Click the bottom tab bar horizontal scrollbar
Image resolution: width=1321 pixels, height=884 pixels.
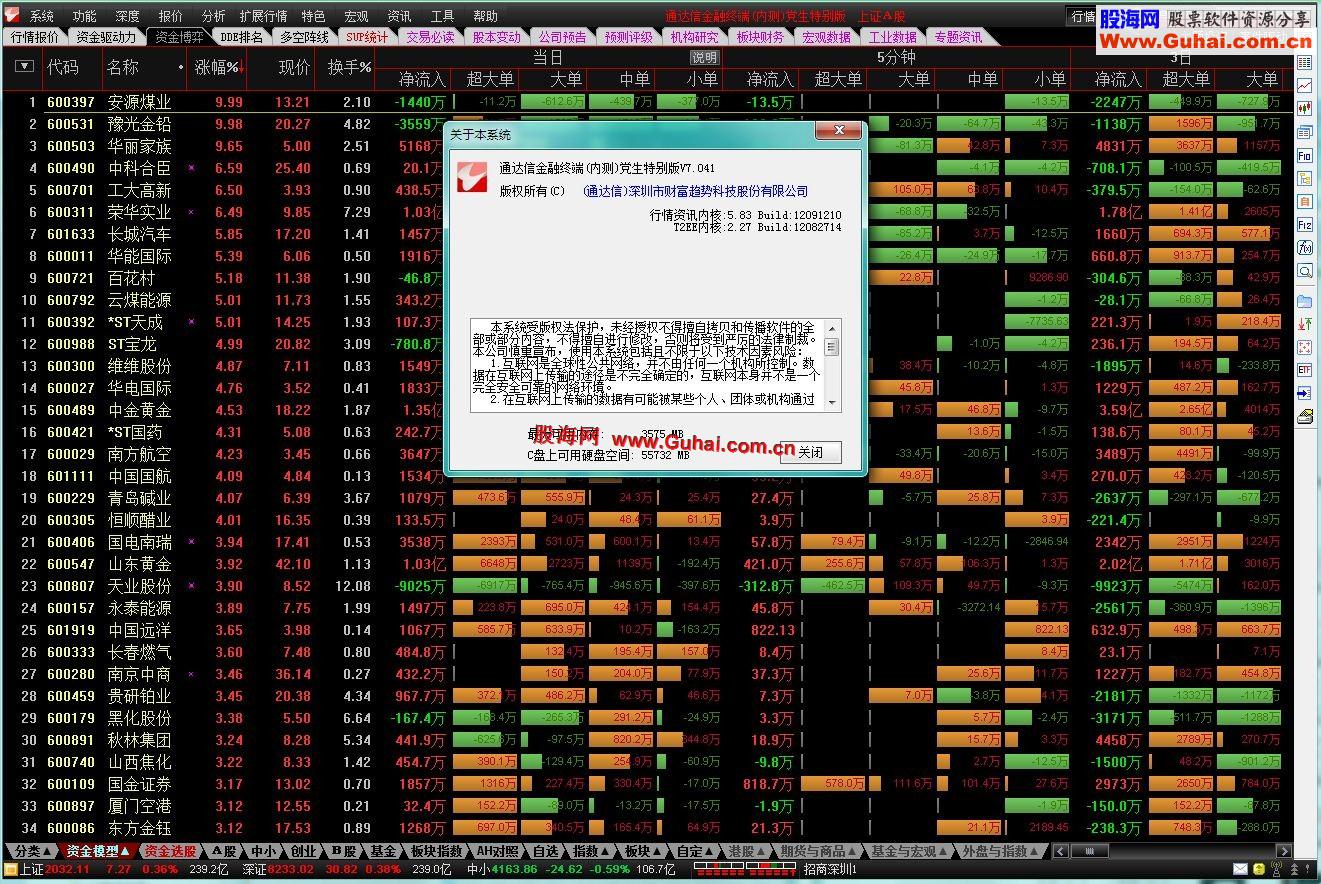pos(1170,851)
